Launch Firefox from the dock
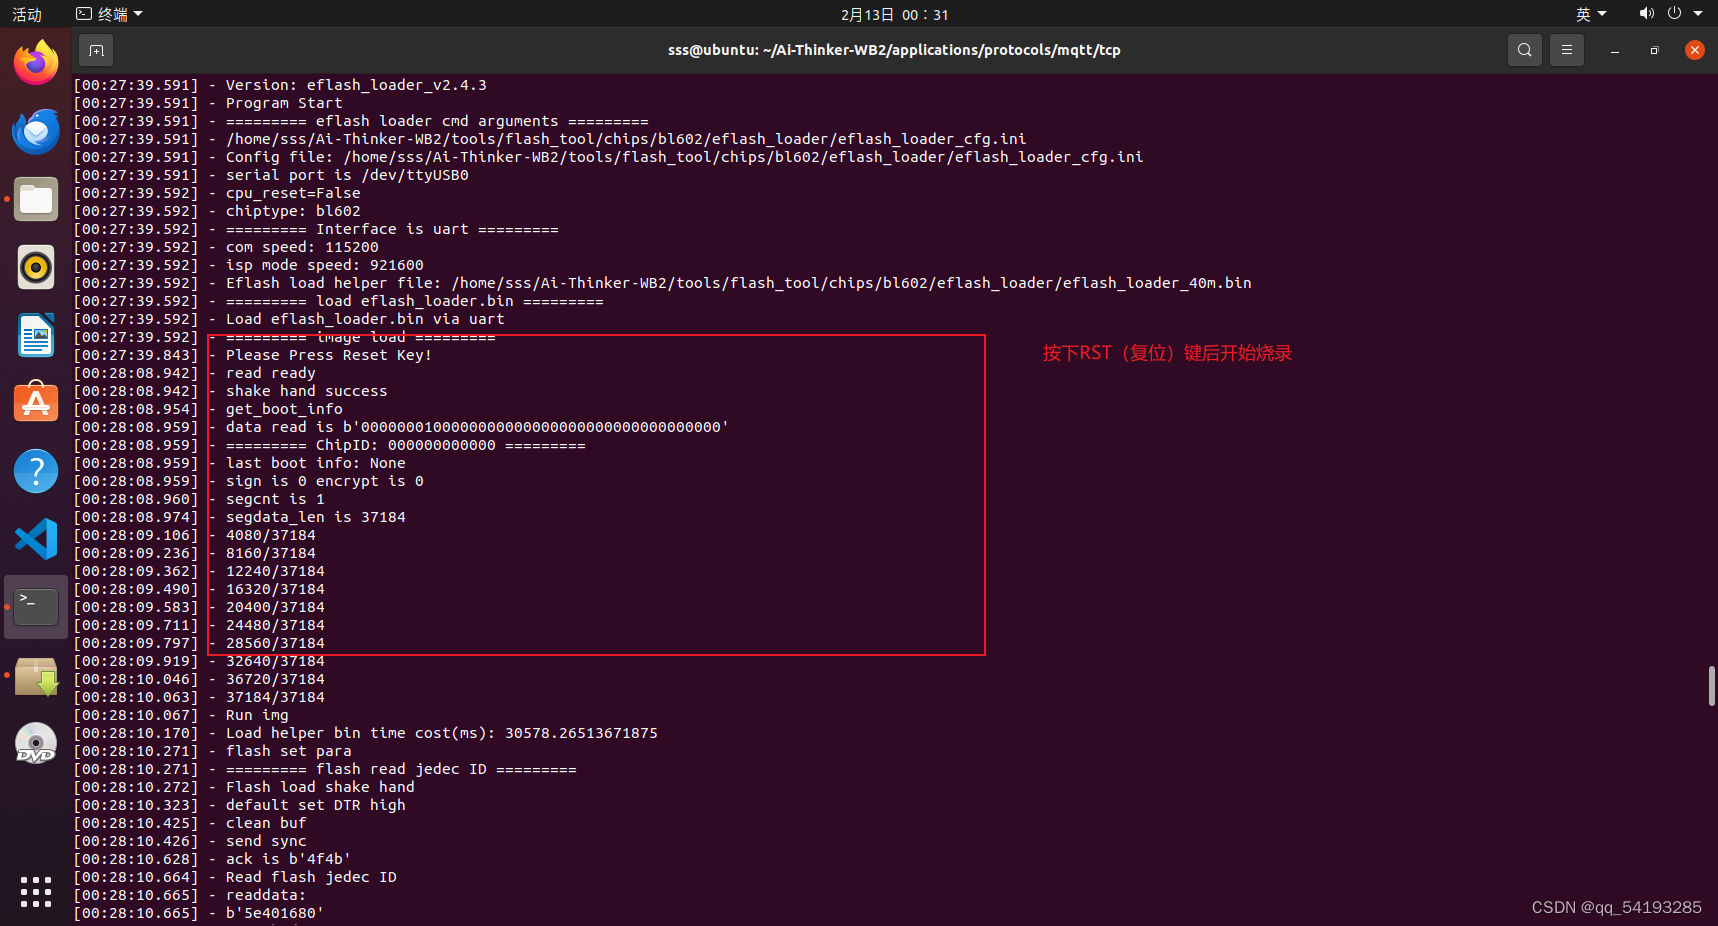 pos(35,62)
